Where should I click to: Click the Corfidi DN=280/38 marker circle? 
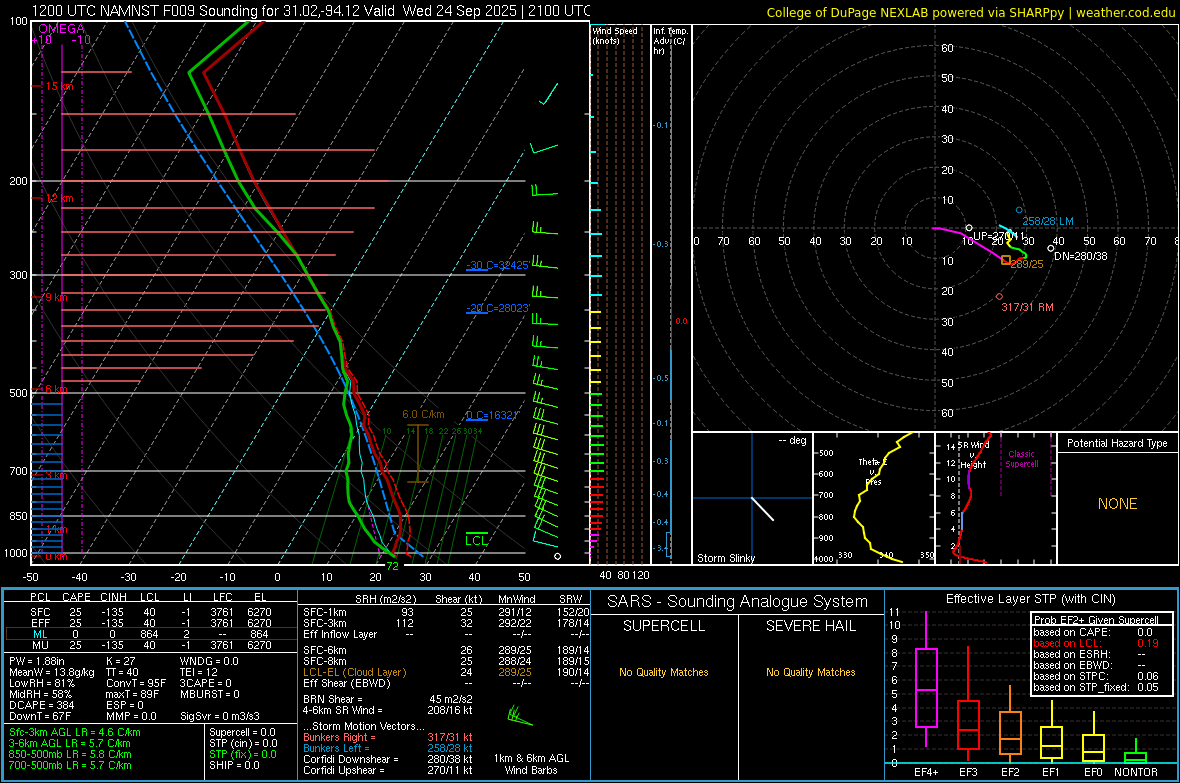pyautogui.click(x=1051, y=248)
